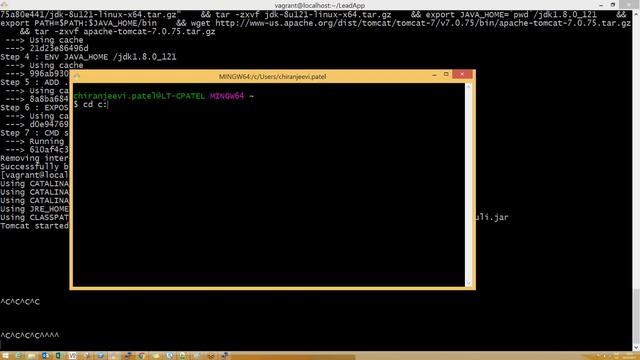640x360 pixels.
Task: Click the 'Step 4 : ENV JAVA_HOME' line
Action: 88,57
